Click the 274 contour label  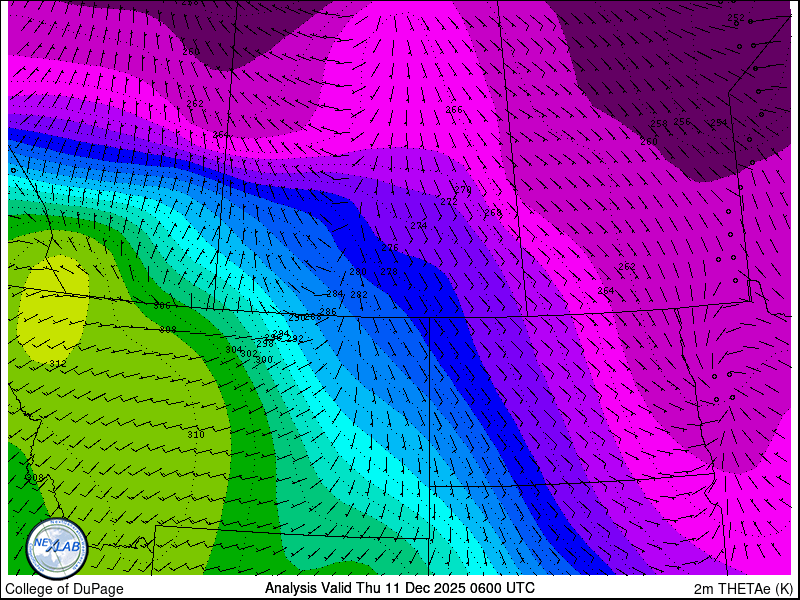click(419, 226)
